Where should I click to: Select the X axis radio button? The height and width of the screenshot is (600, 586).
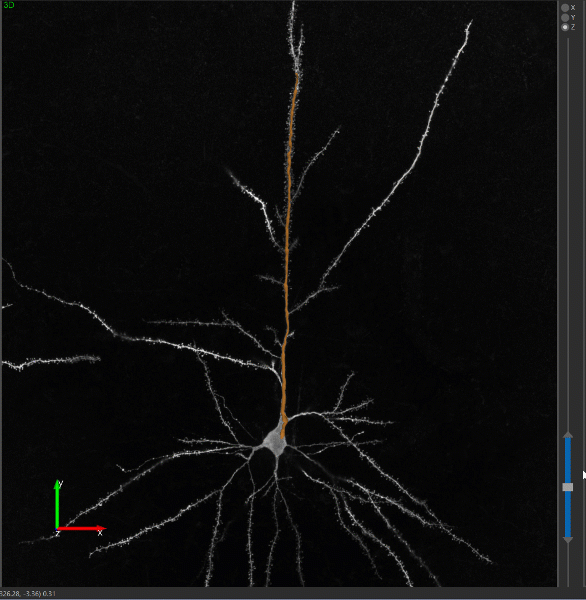565,8
